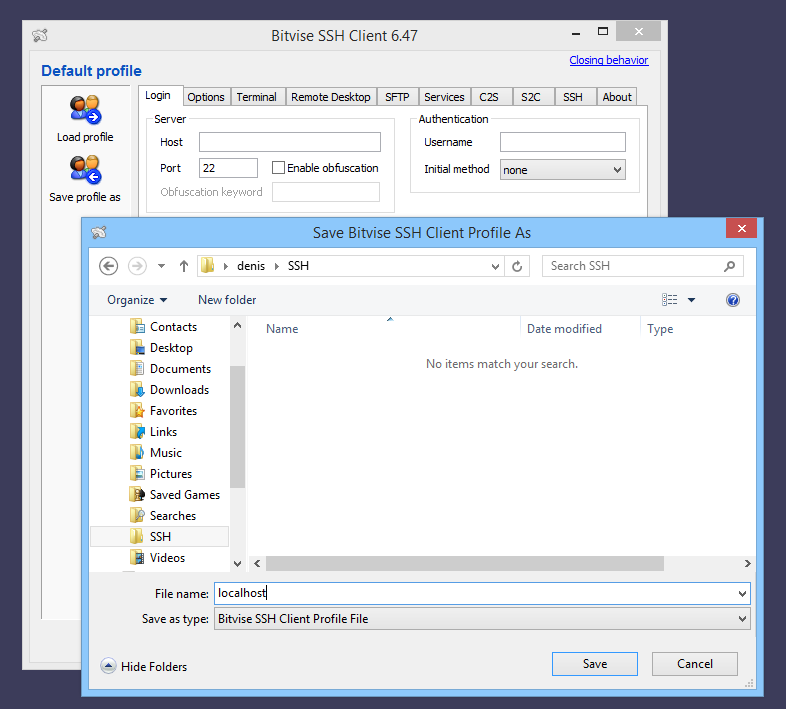Image resolution: width=786 pixels, height=709 pixels.
Task: Switch to the Remote Desktop tab
Action: [331, 97]
